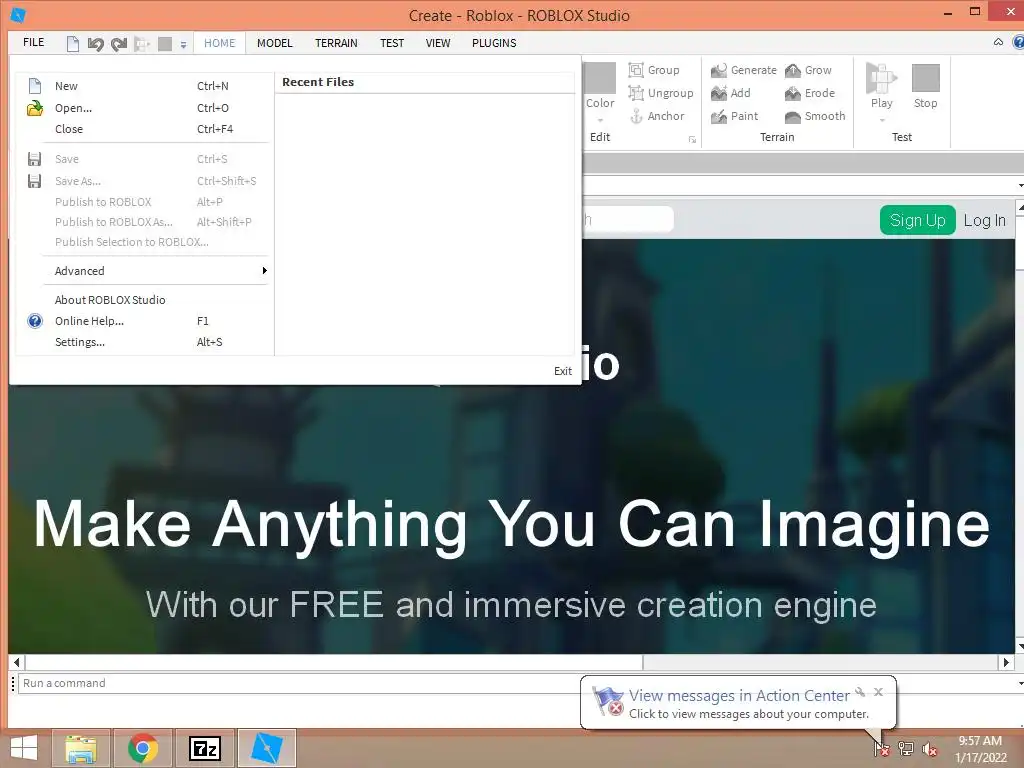This screenshot has width=1024, height=768.
Task: Click the greyed Save menu entry
Action: (144, 159)
